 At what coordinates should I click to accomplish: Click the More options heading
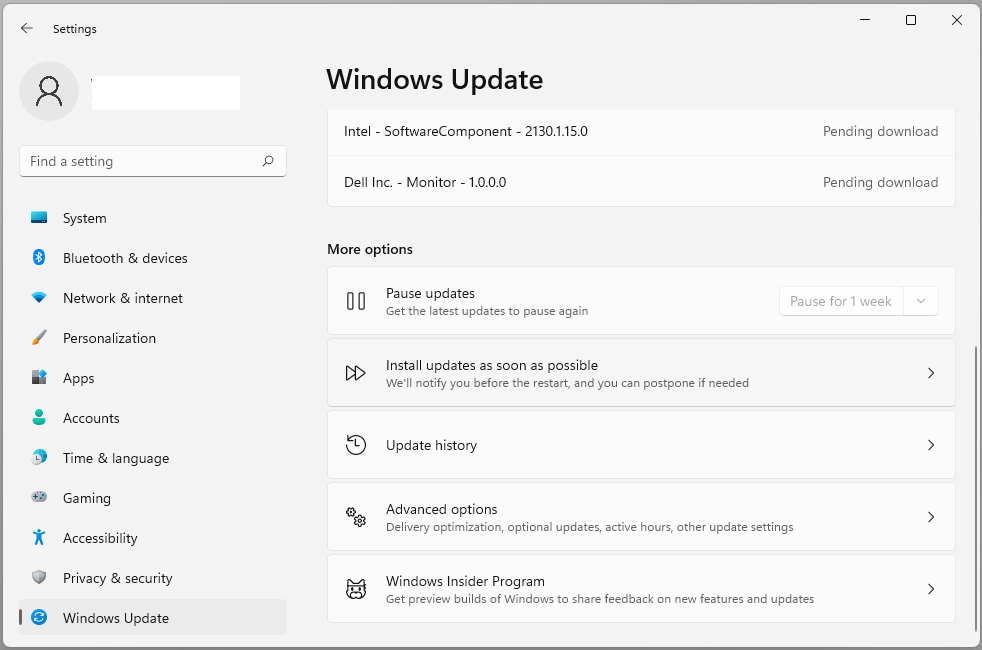(x=370, y=249)
